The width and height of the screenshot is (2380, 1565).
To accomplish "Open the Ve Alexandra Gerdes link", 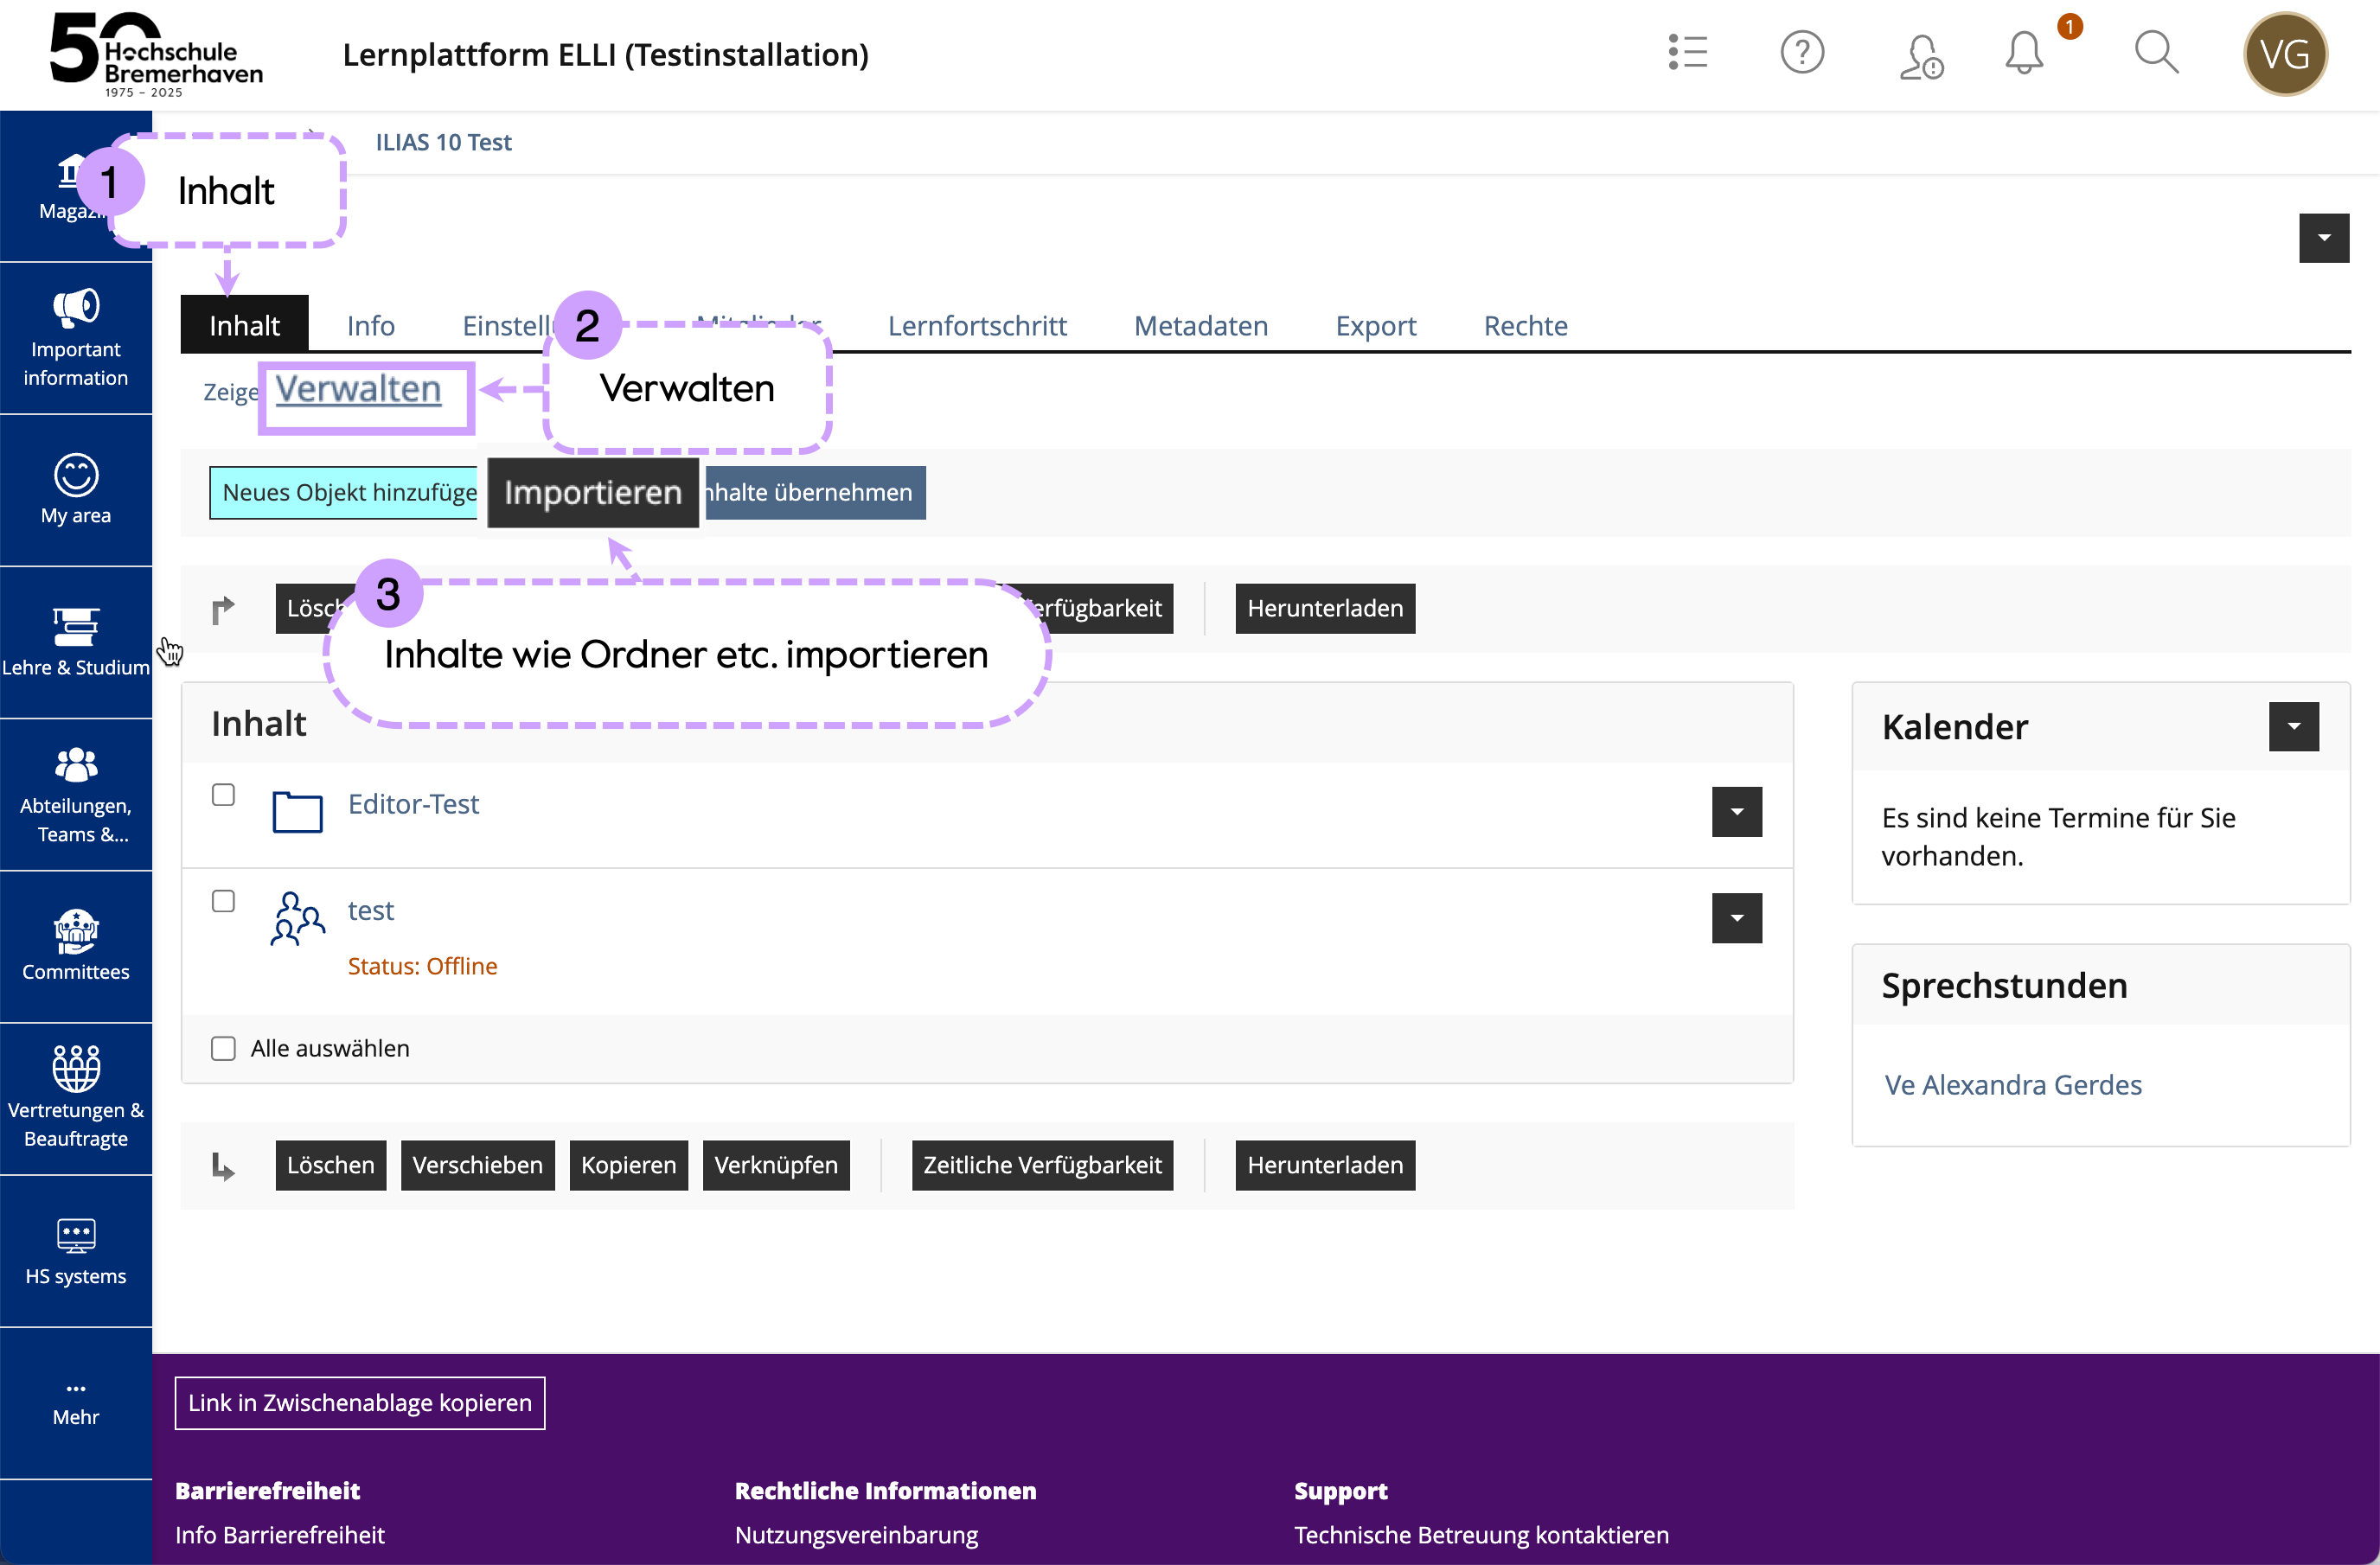I will point(2012,1085).
